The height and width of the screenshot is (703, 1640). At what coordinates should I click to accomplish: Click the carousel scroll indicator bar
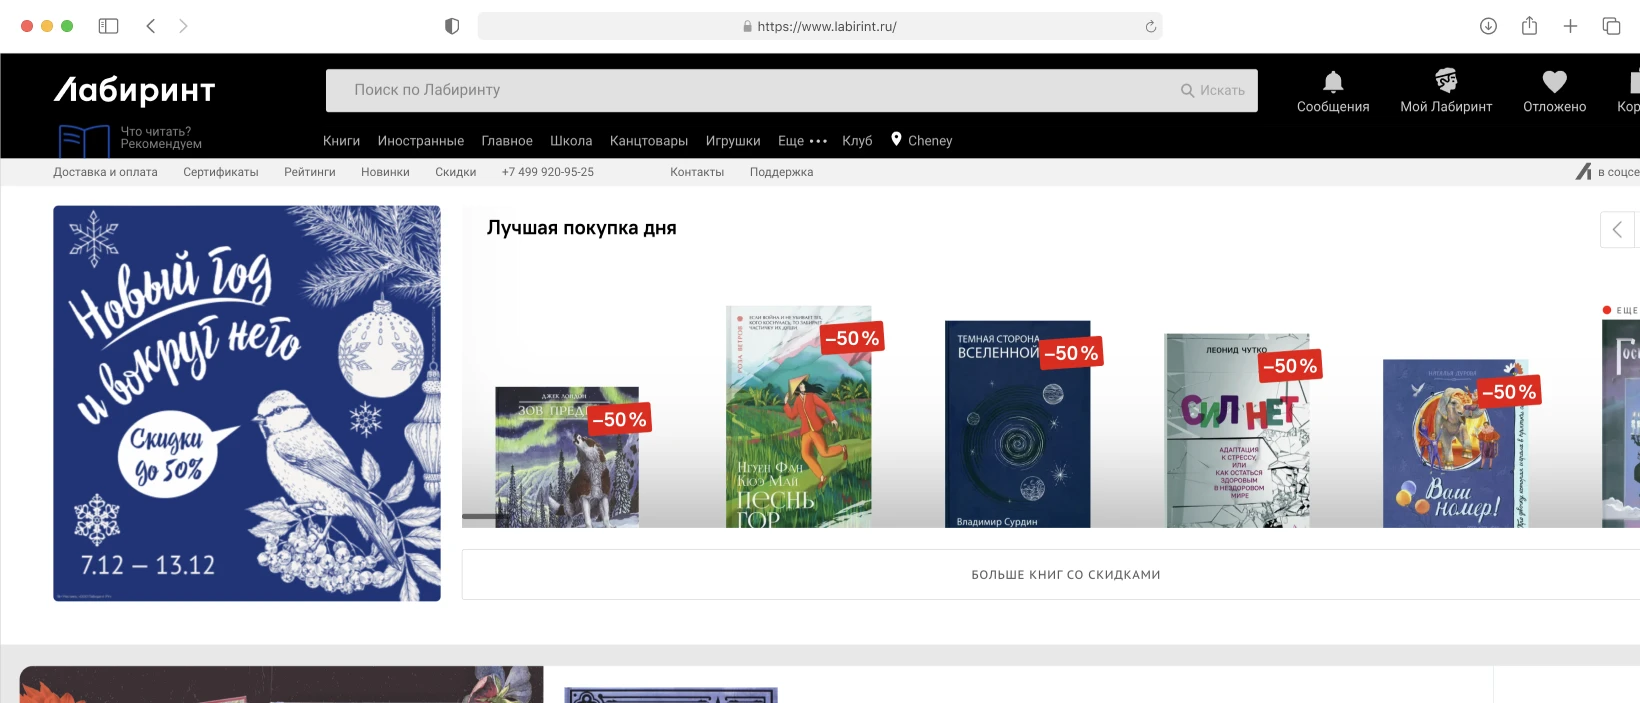coord(484,516)
